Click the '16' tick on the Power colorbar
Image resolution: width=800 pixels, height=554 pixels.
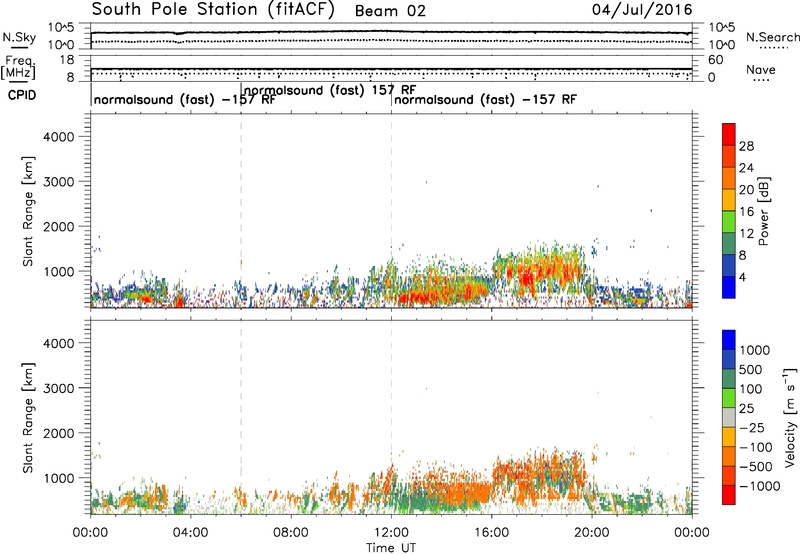(x=746, y=212)
